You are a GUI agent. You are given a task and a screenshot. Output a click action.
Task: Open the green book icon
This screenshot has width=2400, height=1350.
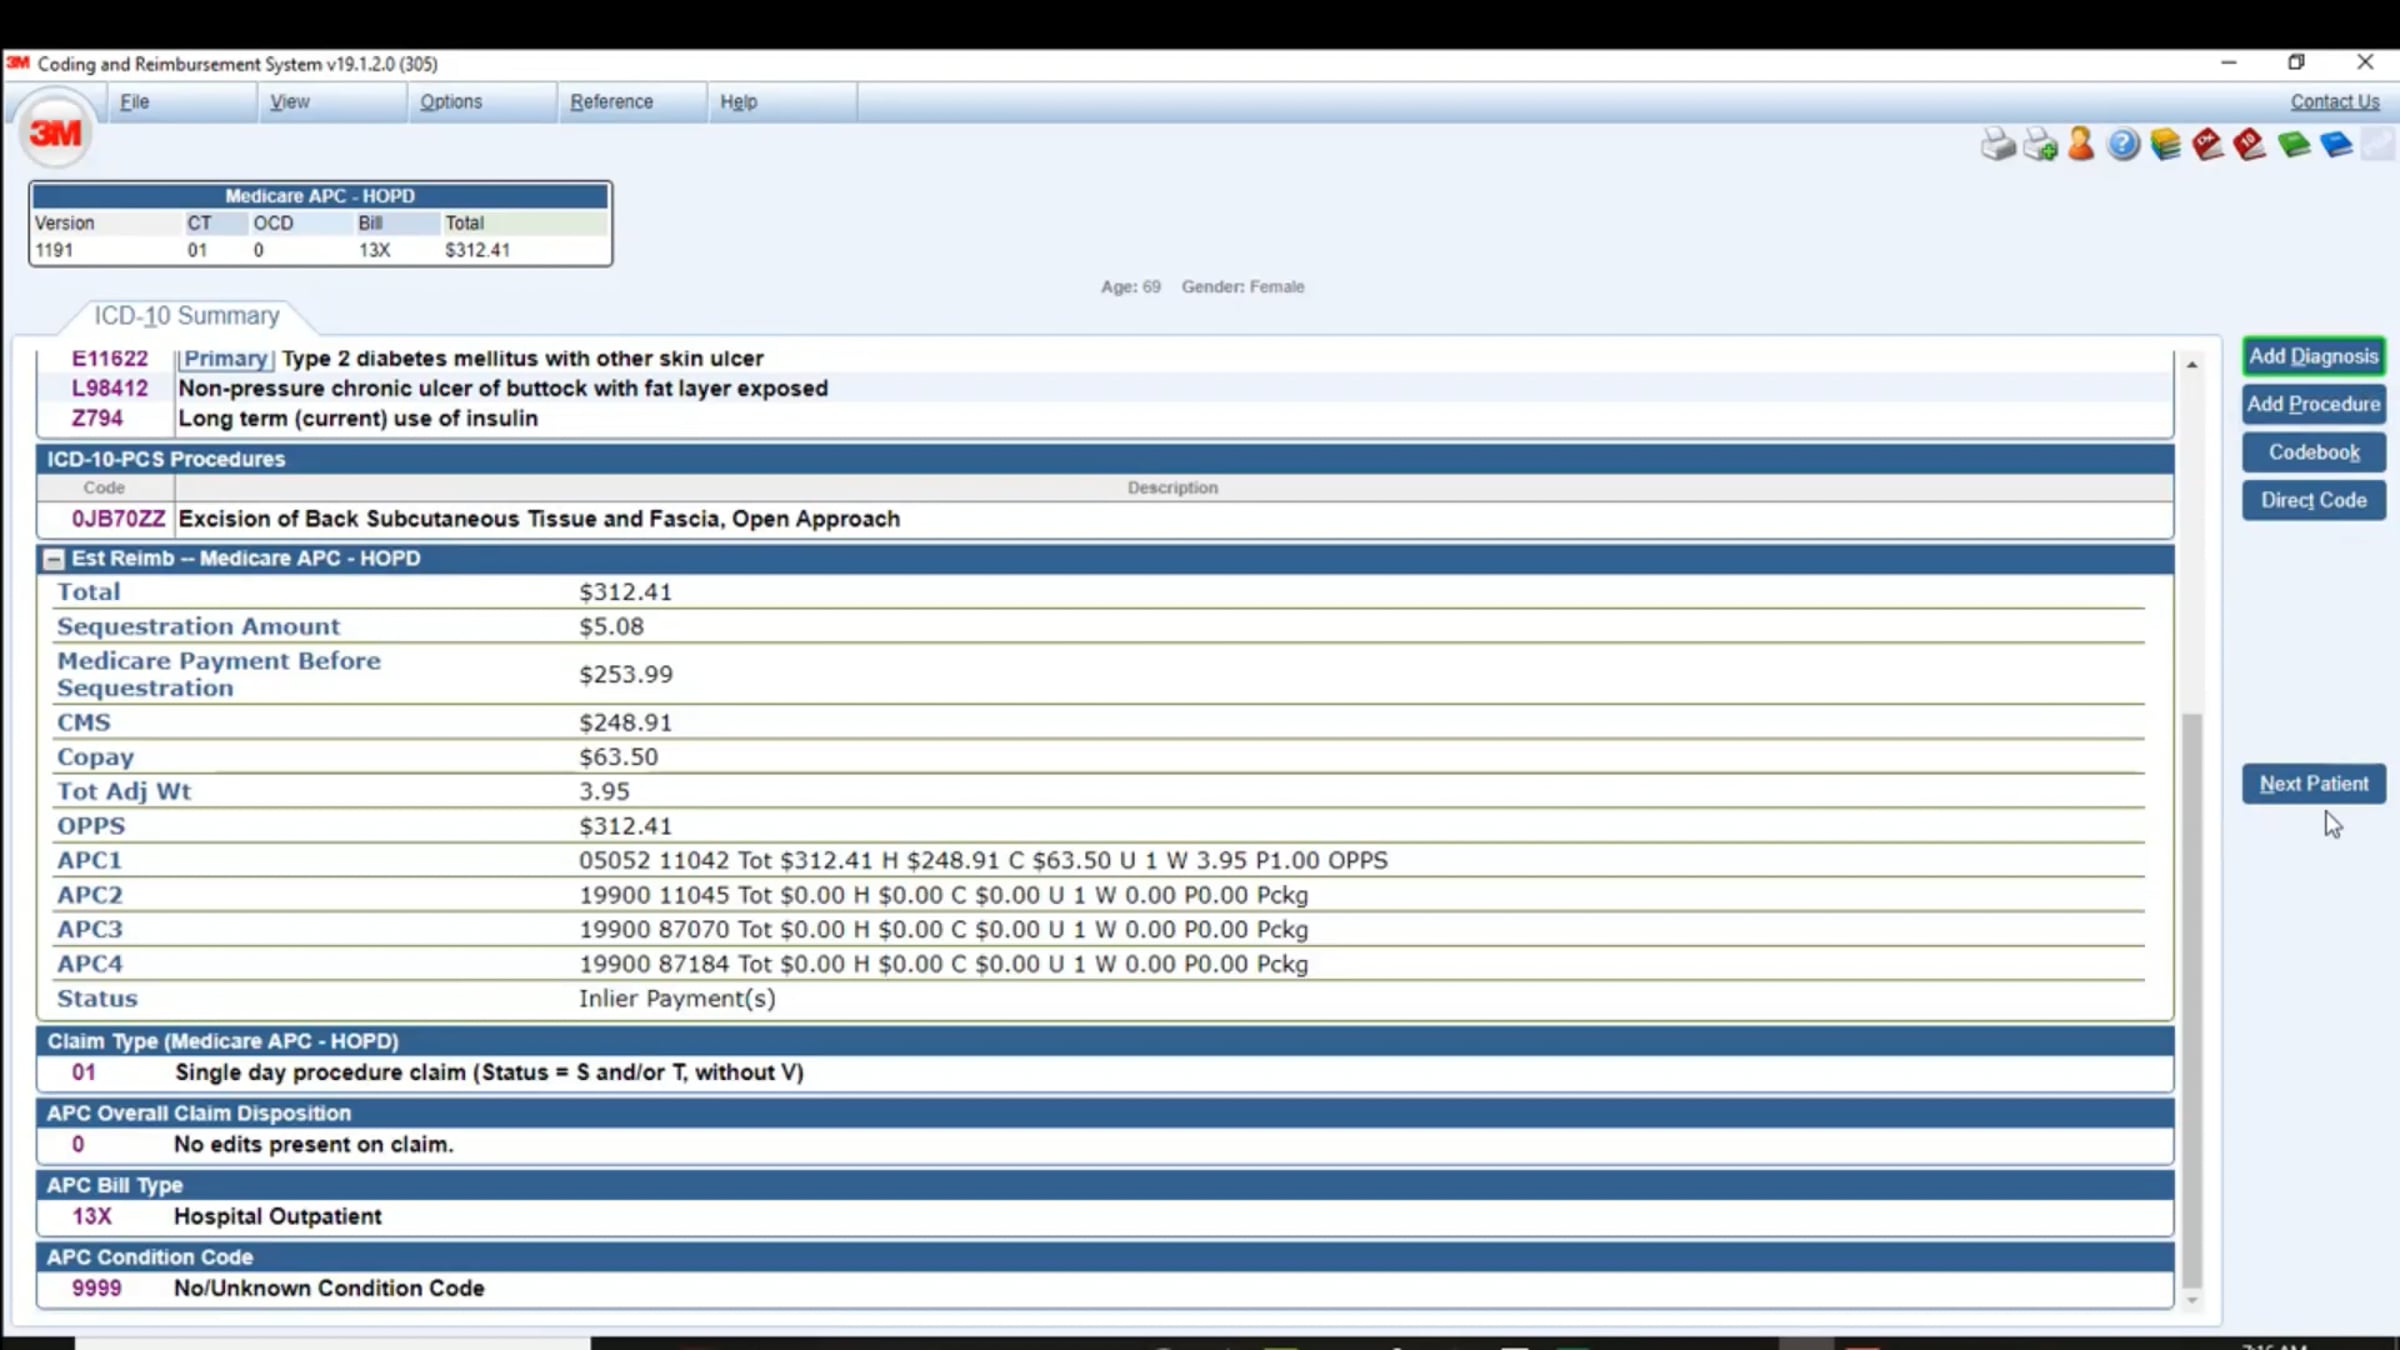pos(2293,145)
